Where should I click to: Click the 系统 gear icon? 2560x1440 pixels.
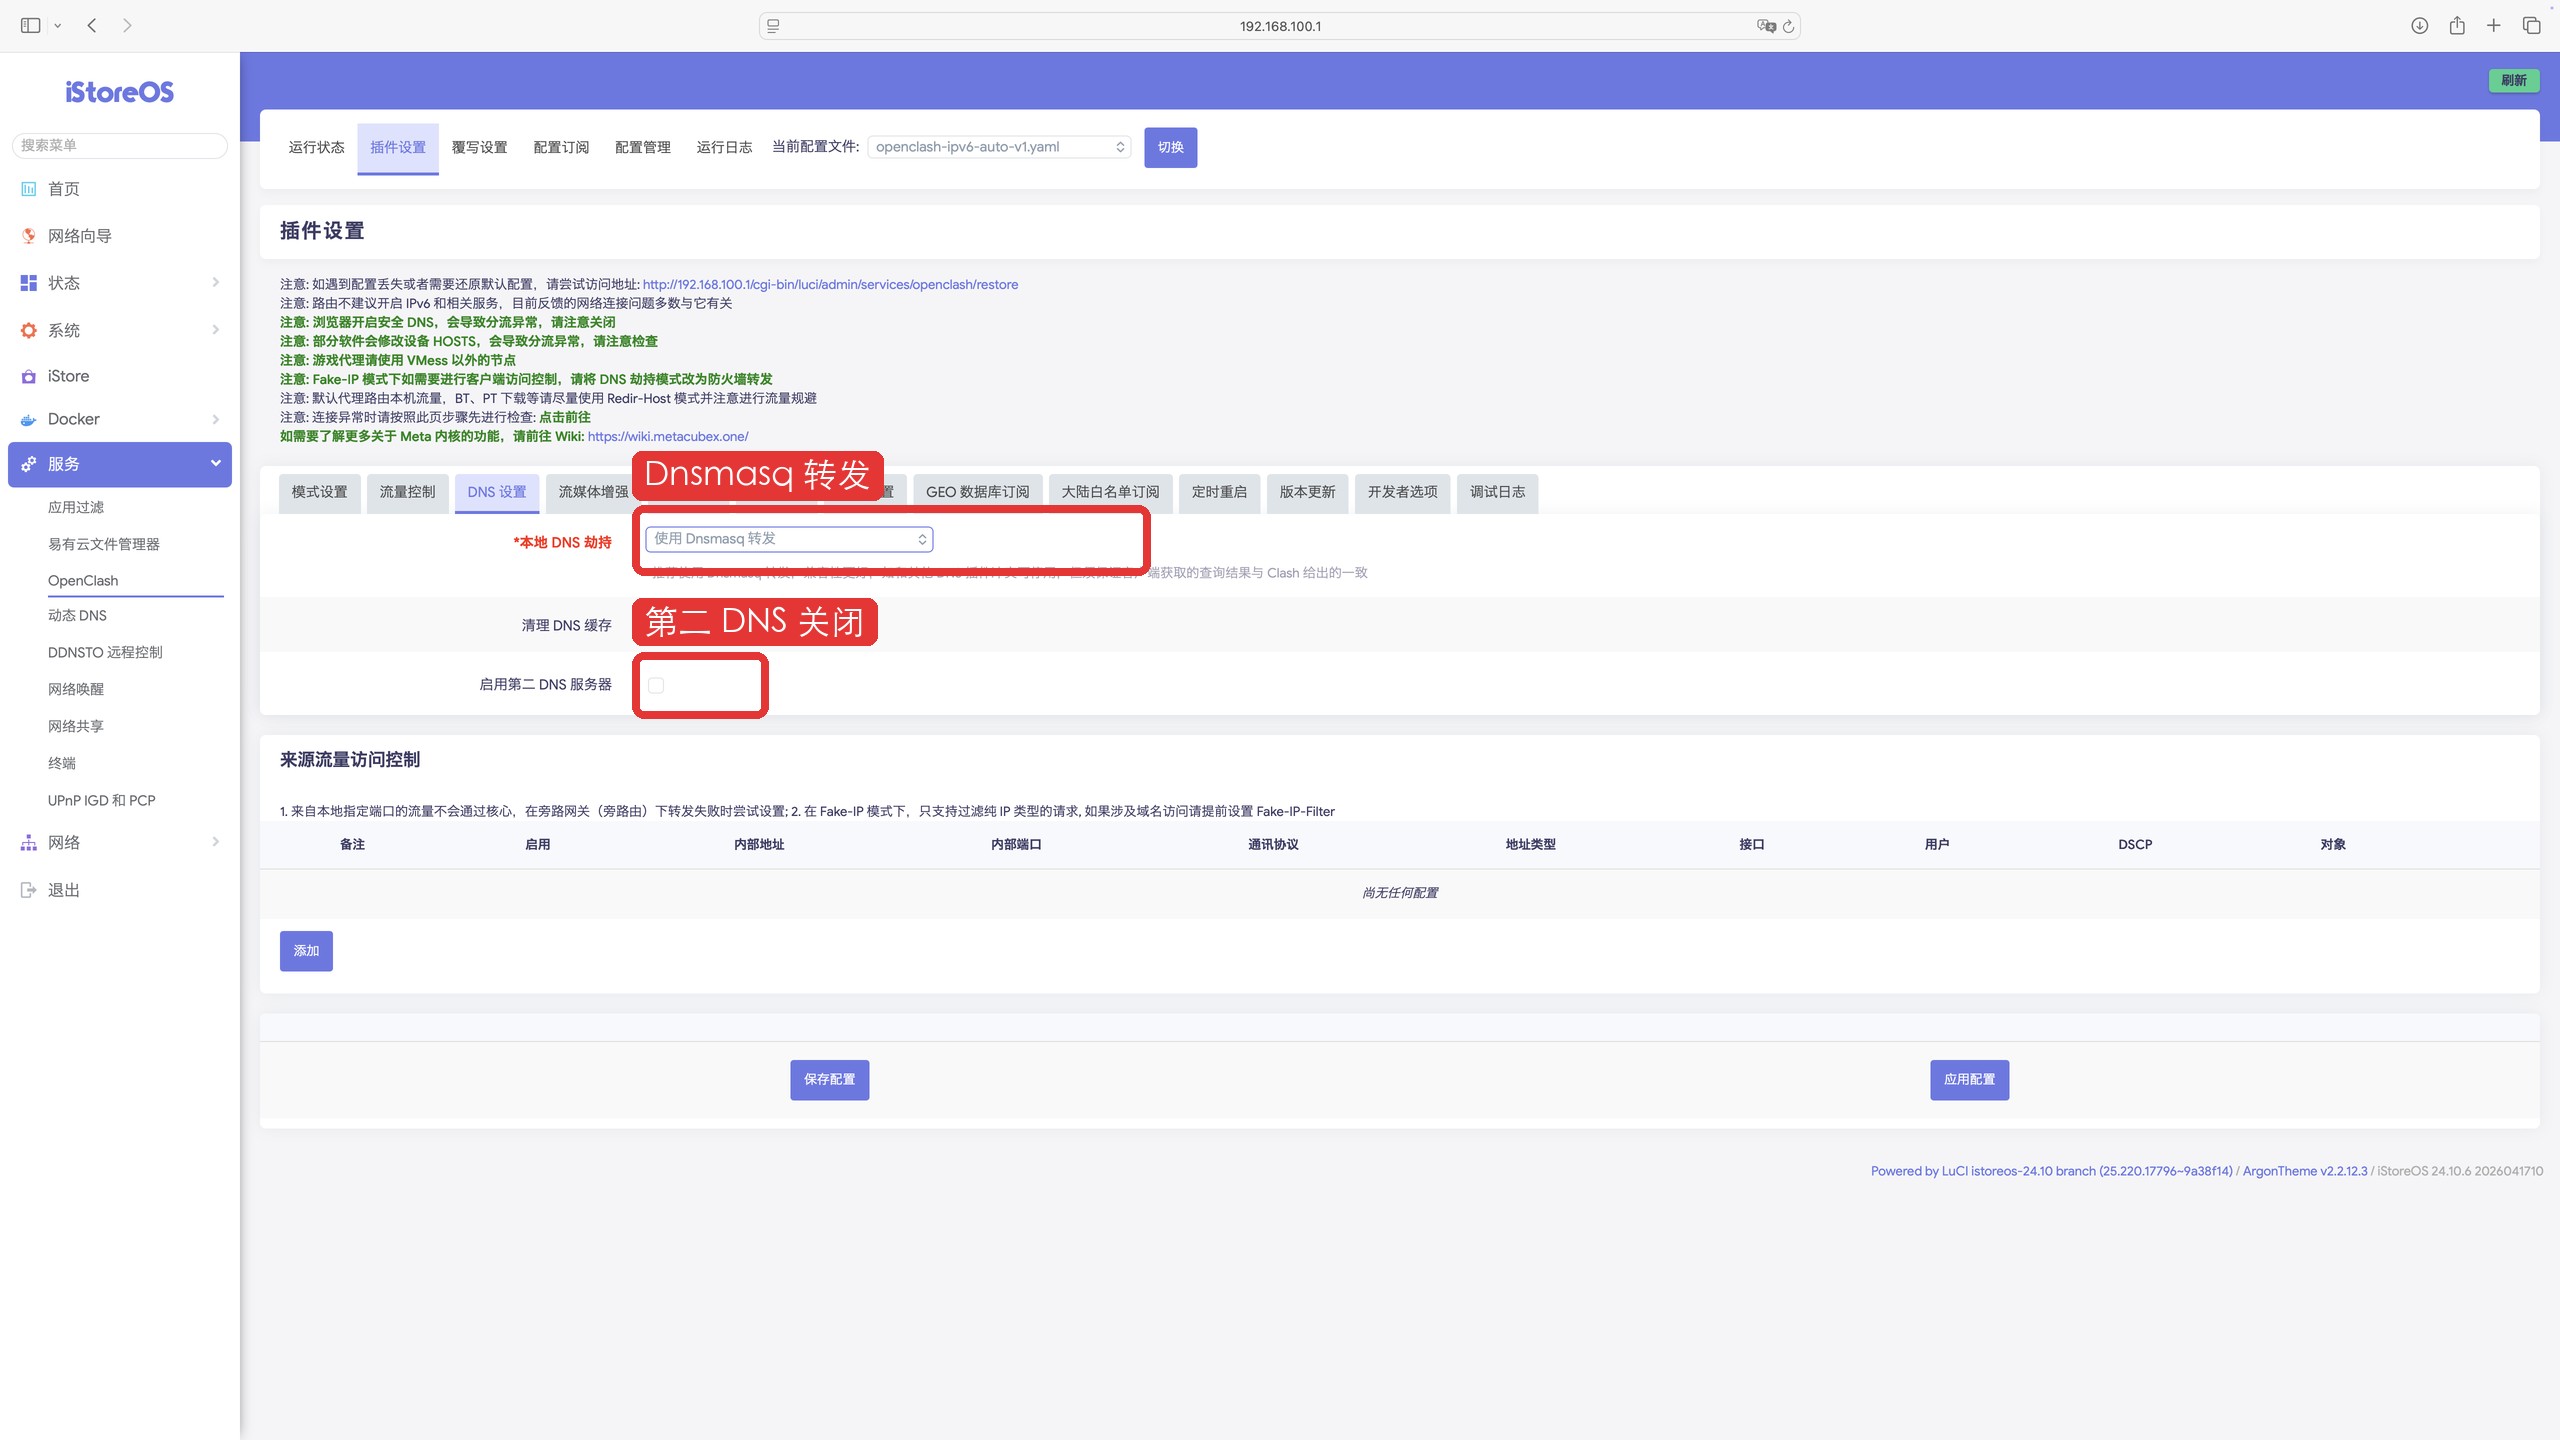[29, 330]
